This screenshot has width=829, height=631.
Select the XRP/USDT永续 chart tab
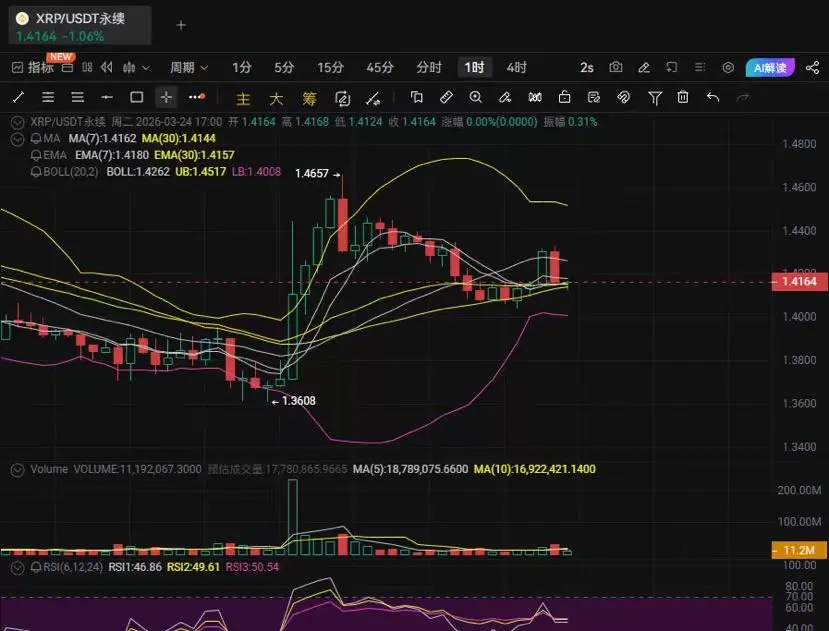(79, 25)
